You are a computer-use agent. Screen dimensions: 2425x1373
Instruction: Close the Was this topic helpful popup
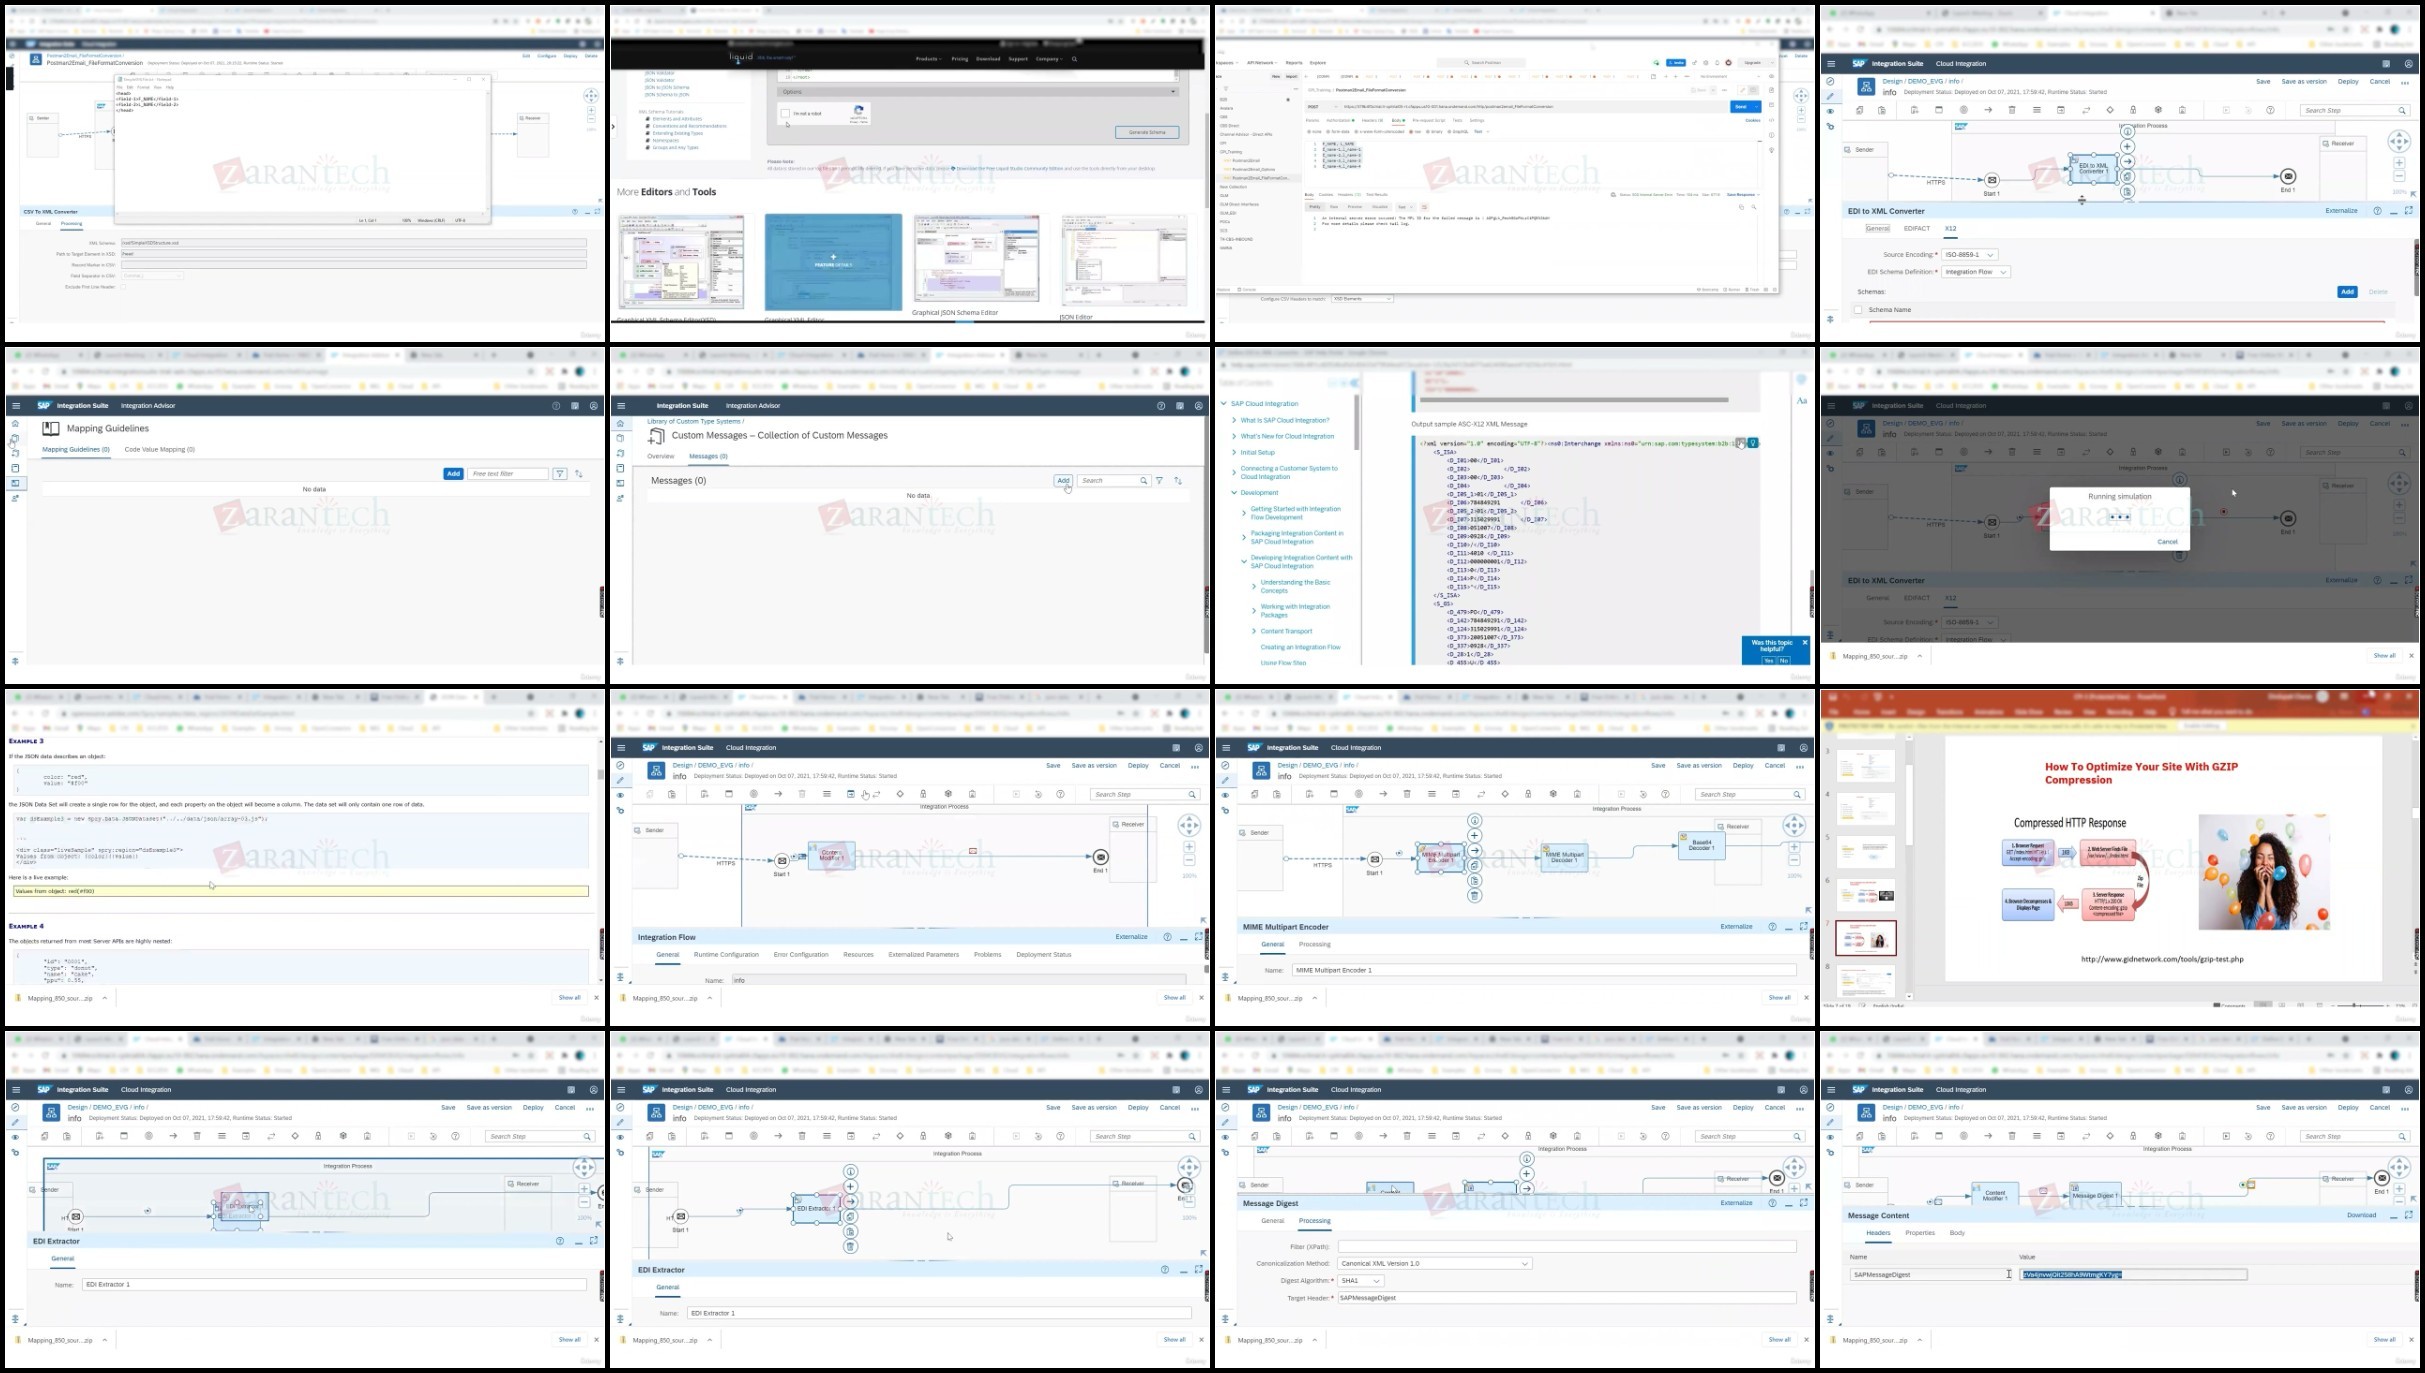(1805, 642)
